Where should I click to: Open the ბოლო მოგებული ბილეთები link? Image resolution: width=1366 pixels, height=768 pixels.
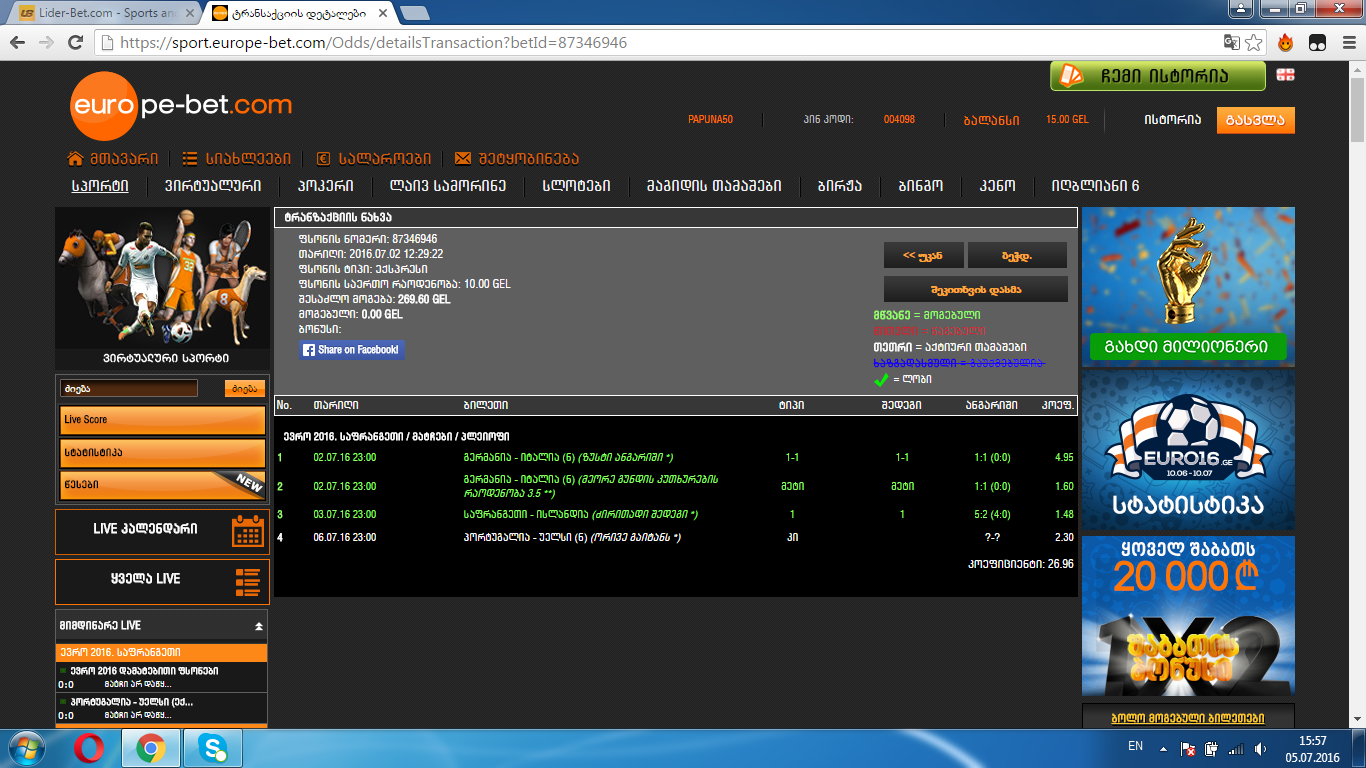[x=1188, y=718]
